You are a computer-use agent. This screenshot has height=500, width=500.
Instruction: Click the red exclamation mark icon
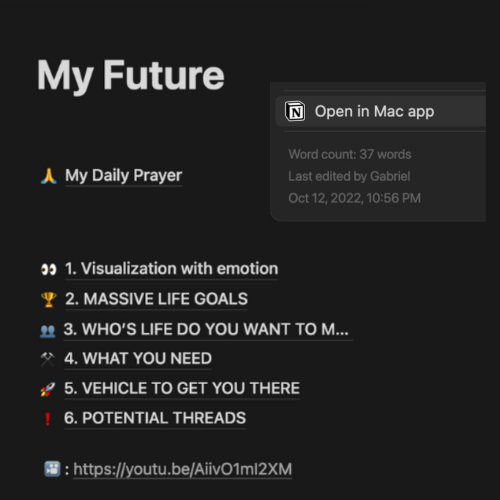tap(47, 419)
